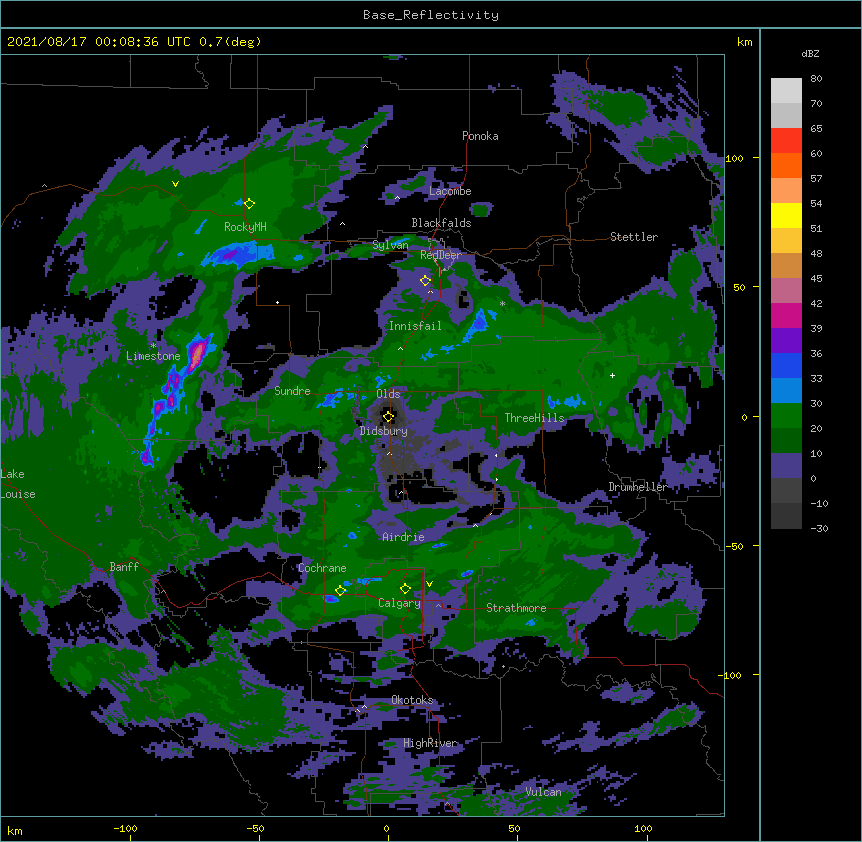Pick the blue 33-36 dBZ legend swatch
This screenshot has width=862, height=842.
coord(786,365)
